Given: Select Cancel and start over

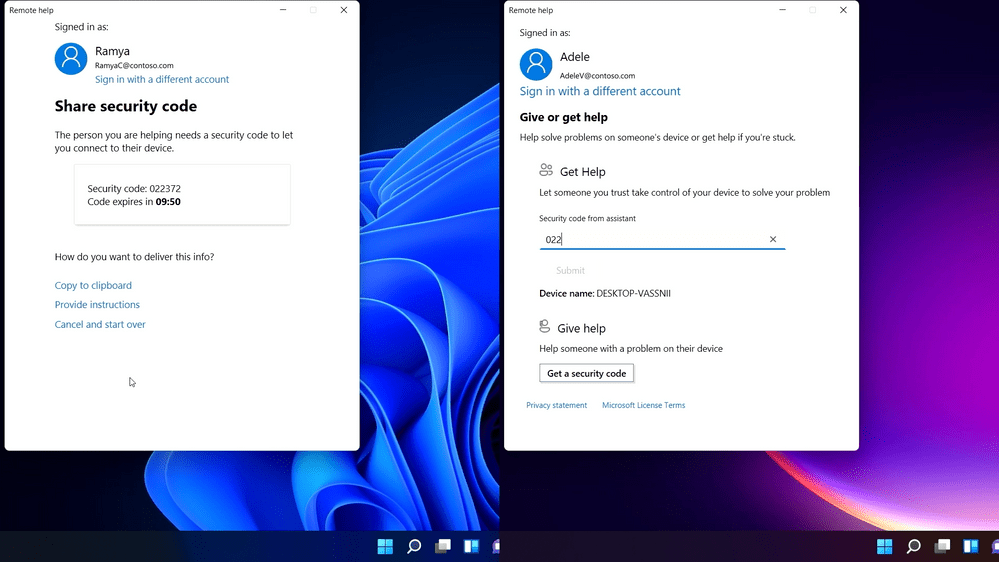Looking at the screenshot, I should 100,325.
